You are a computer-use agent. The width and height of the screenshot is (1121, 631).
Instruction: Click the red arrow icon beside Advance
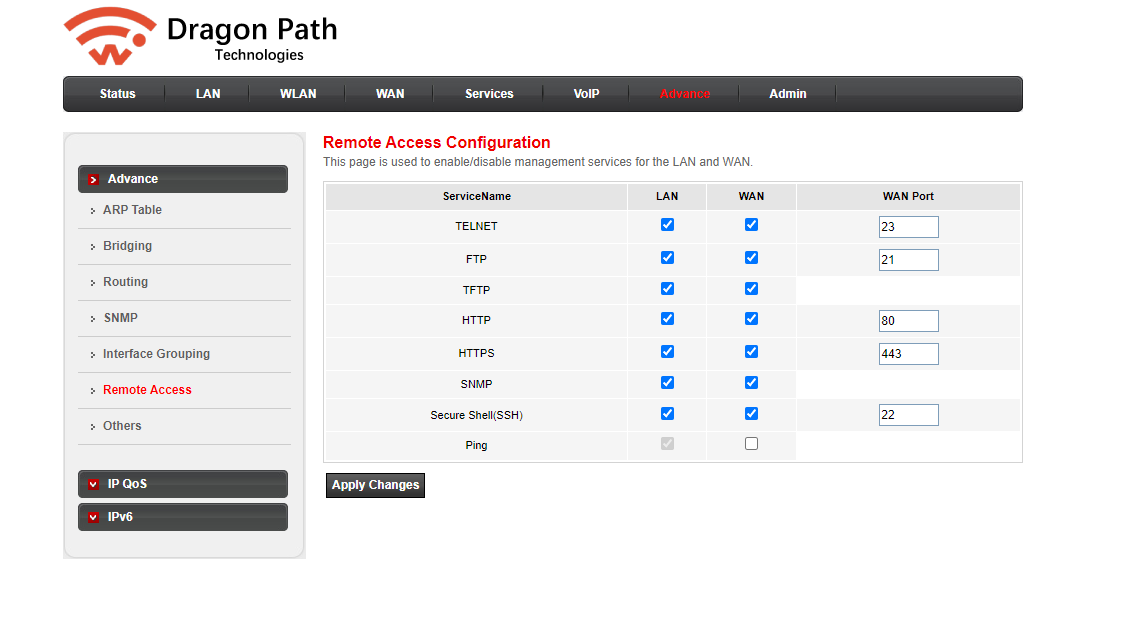(93, 179)
